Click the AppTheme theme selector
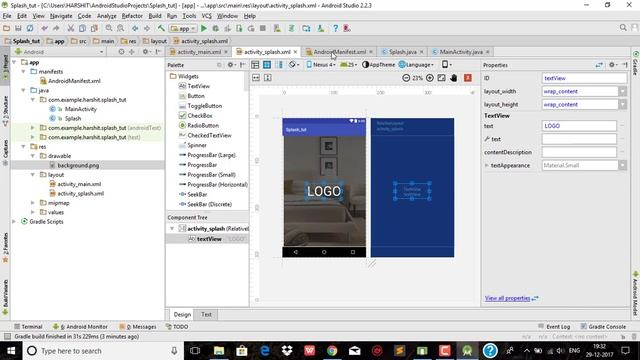This screenshot has height=360, width=640. (x=378, y=65)
